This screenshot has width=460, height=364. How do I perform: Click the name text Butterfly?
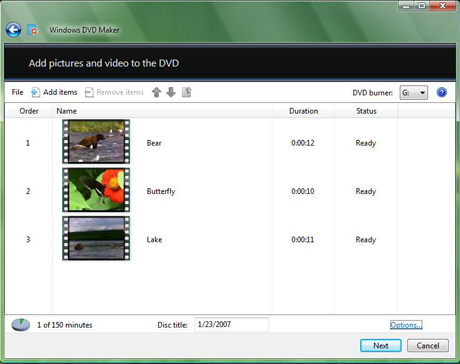161,191
